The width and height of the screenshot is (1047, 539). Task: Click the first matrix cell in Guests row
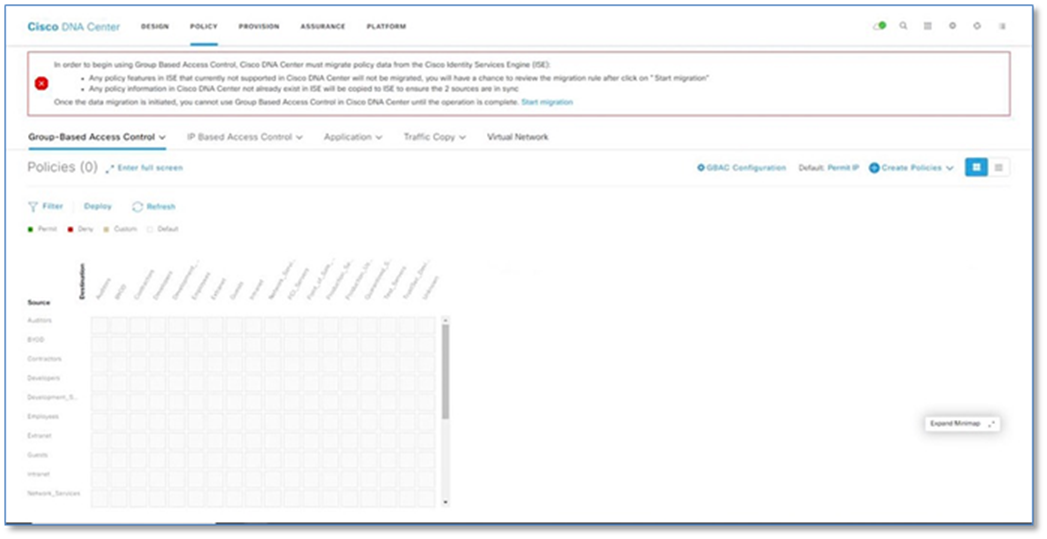click(99, 460)
